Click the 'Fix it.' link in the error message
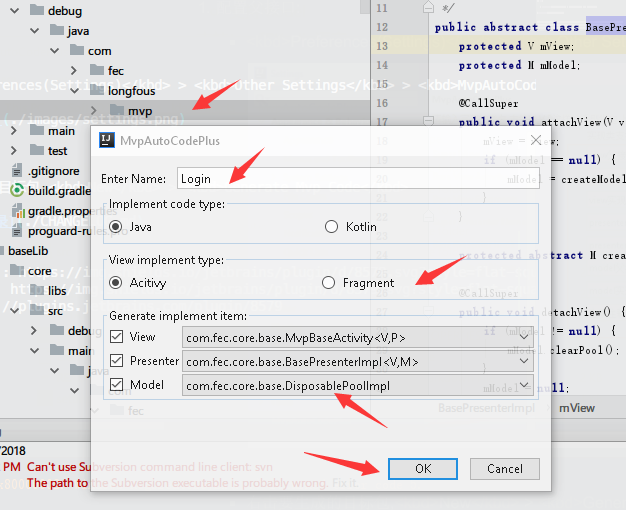 345,483
